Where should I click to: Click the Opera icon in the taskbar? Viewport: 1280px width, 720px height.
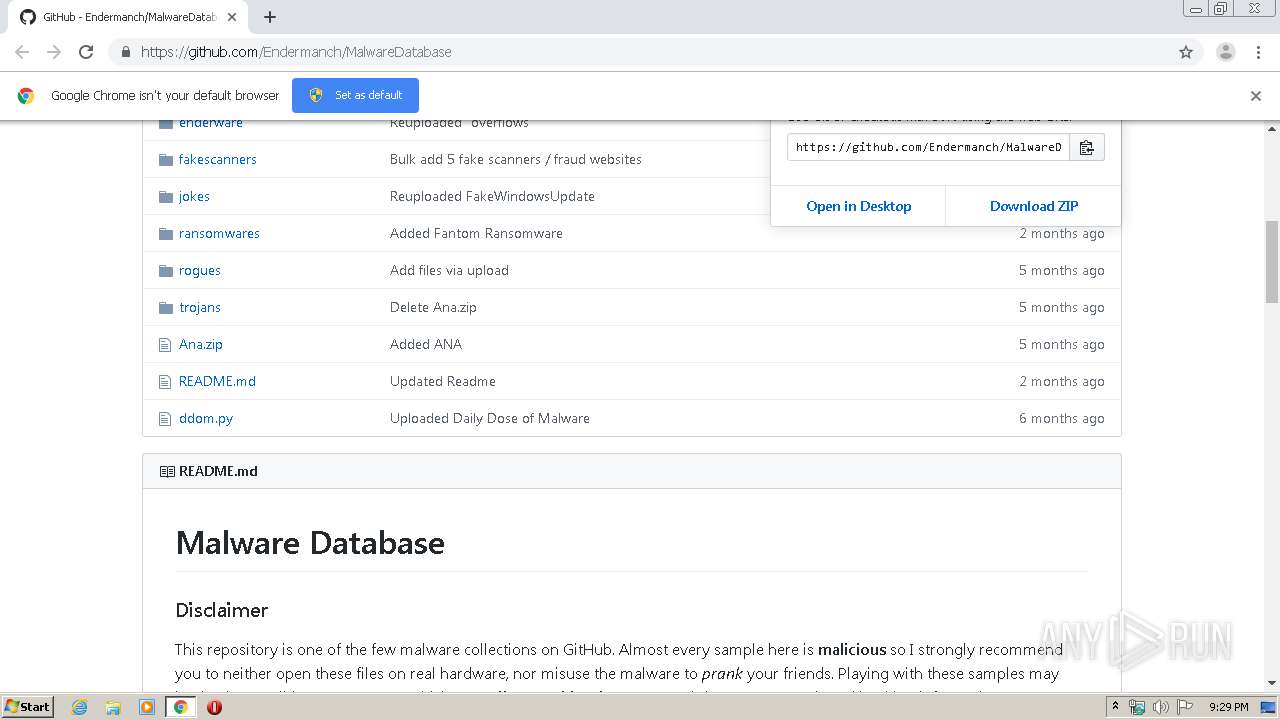[x=214, y=707]
